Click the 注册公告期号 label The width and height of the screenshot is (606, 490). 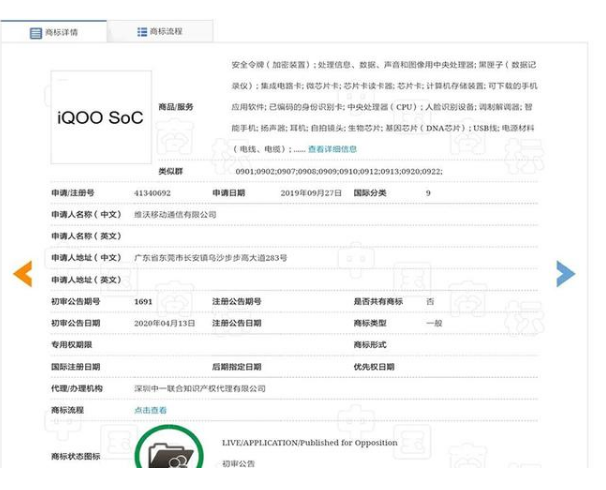tap(237, 301)
